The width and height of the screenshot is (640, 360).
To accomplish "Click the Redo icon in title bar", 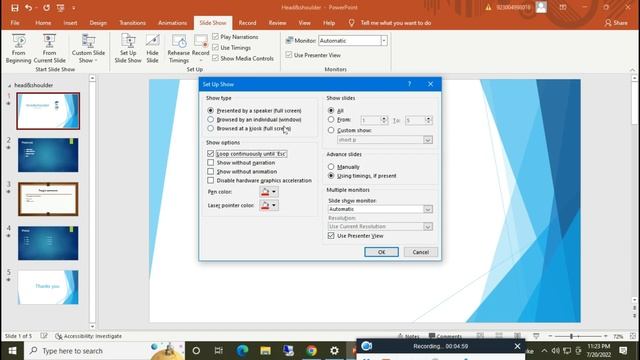I will 46,8.
